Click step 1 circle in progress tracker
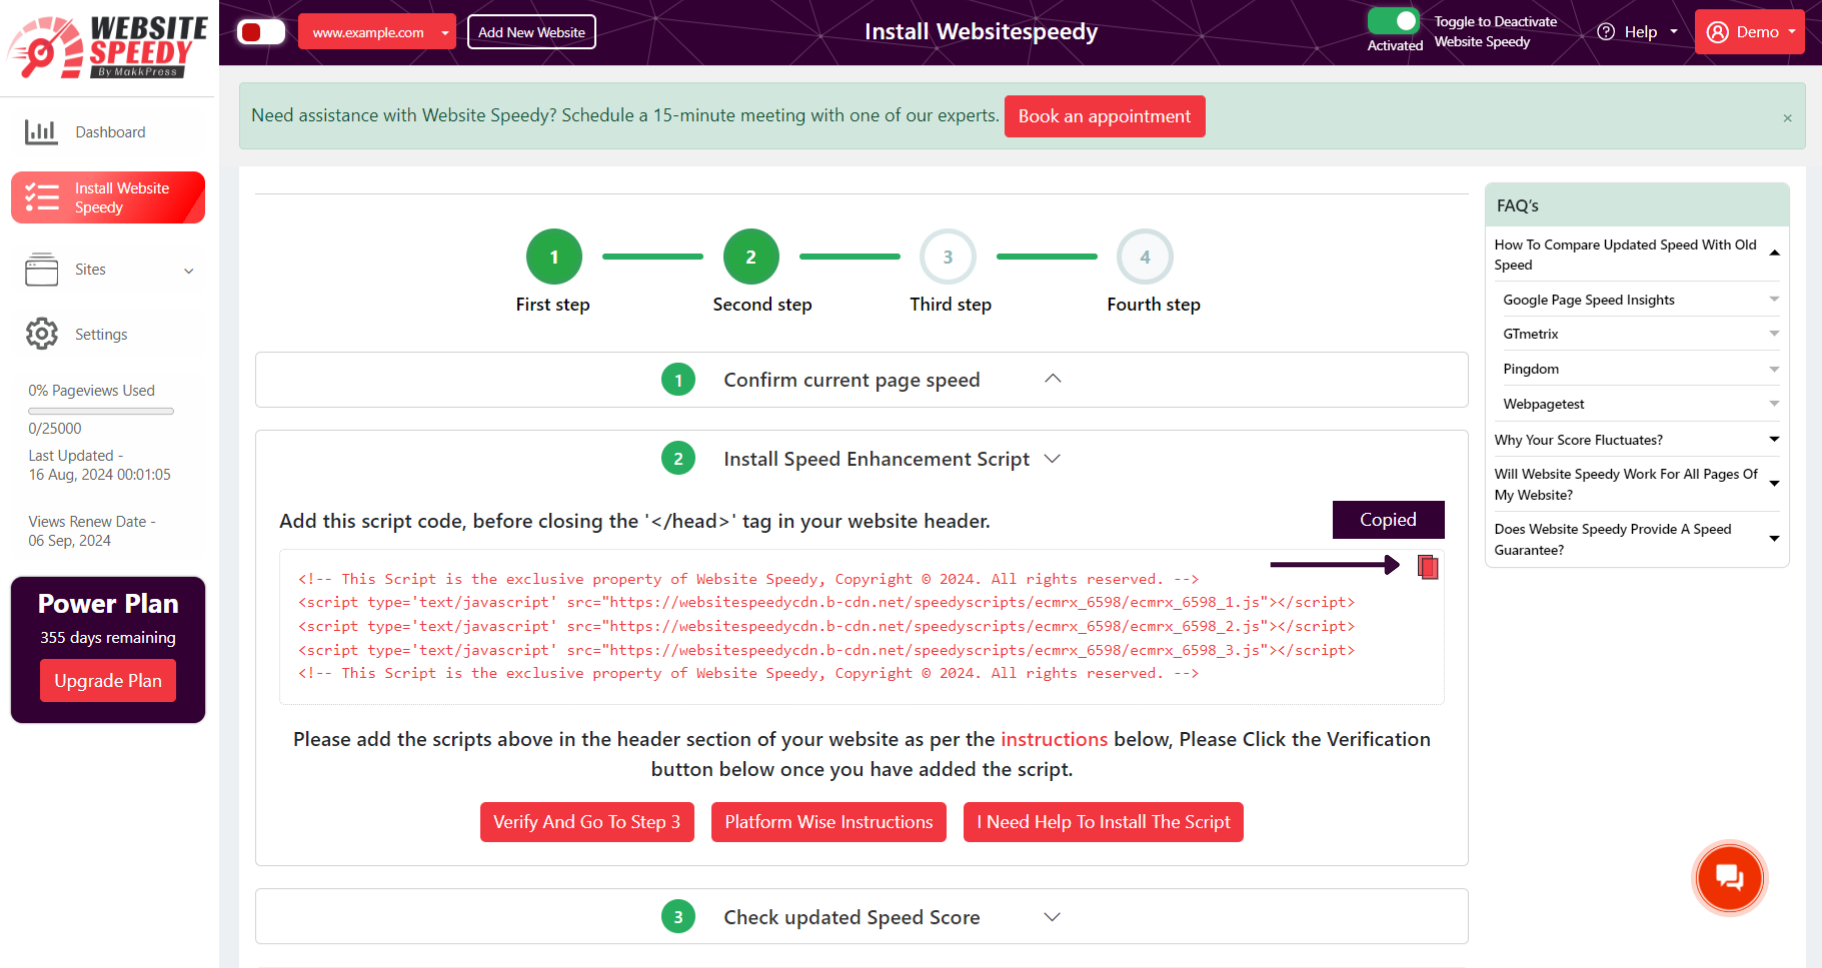1822x968 pixels. (554, 257)
